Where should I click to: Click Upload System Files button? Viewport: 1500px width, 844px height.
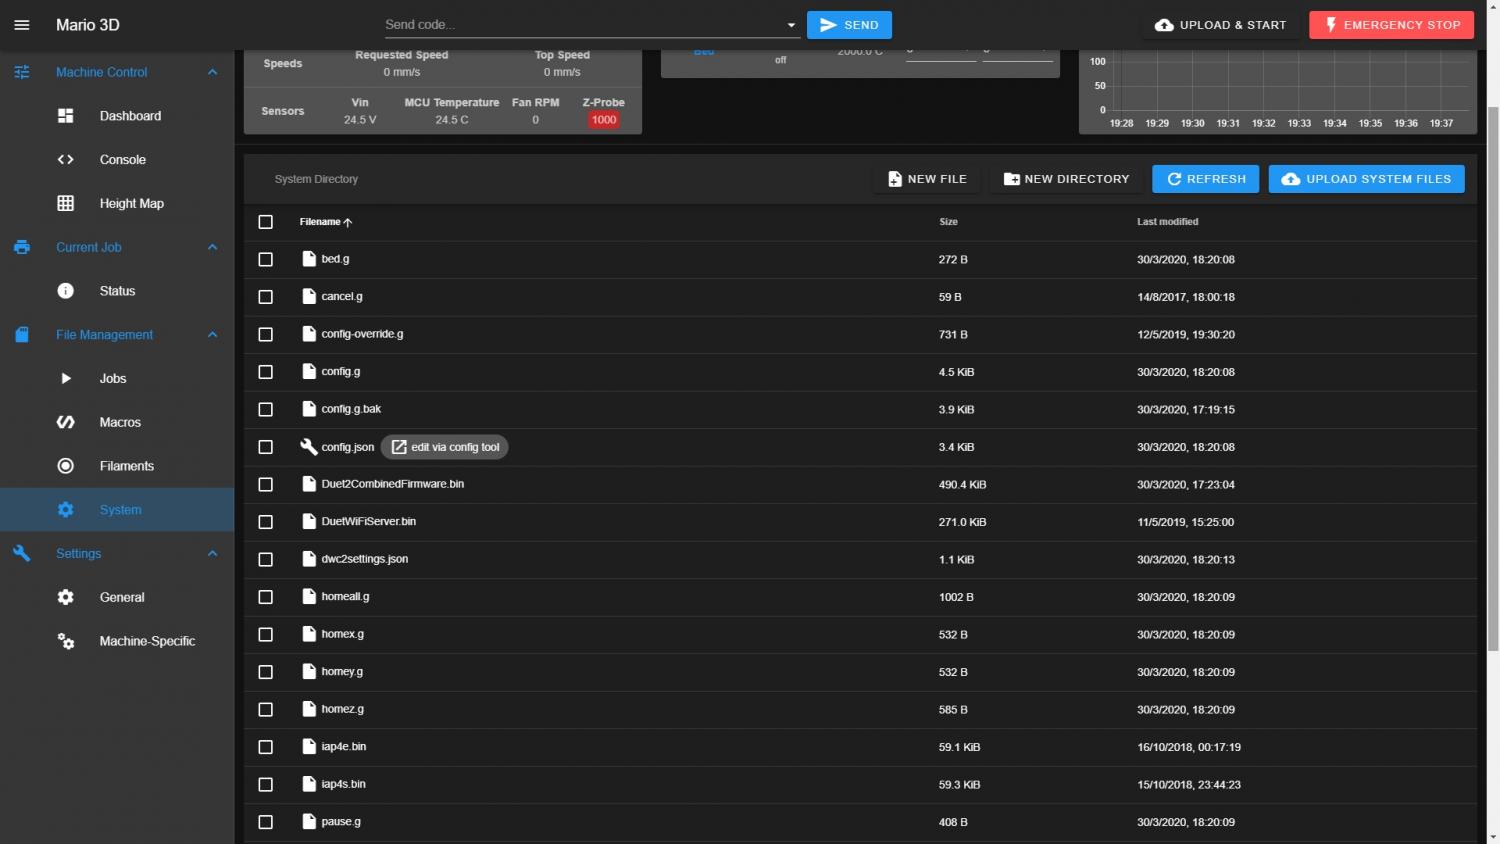(x=1366, y=179)
